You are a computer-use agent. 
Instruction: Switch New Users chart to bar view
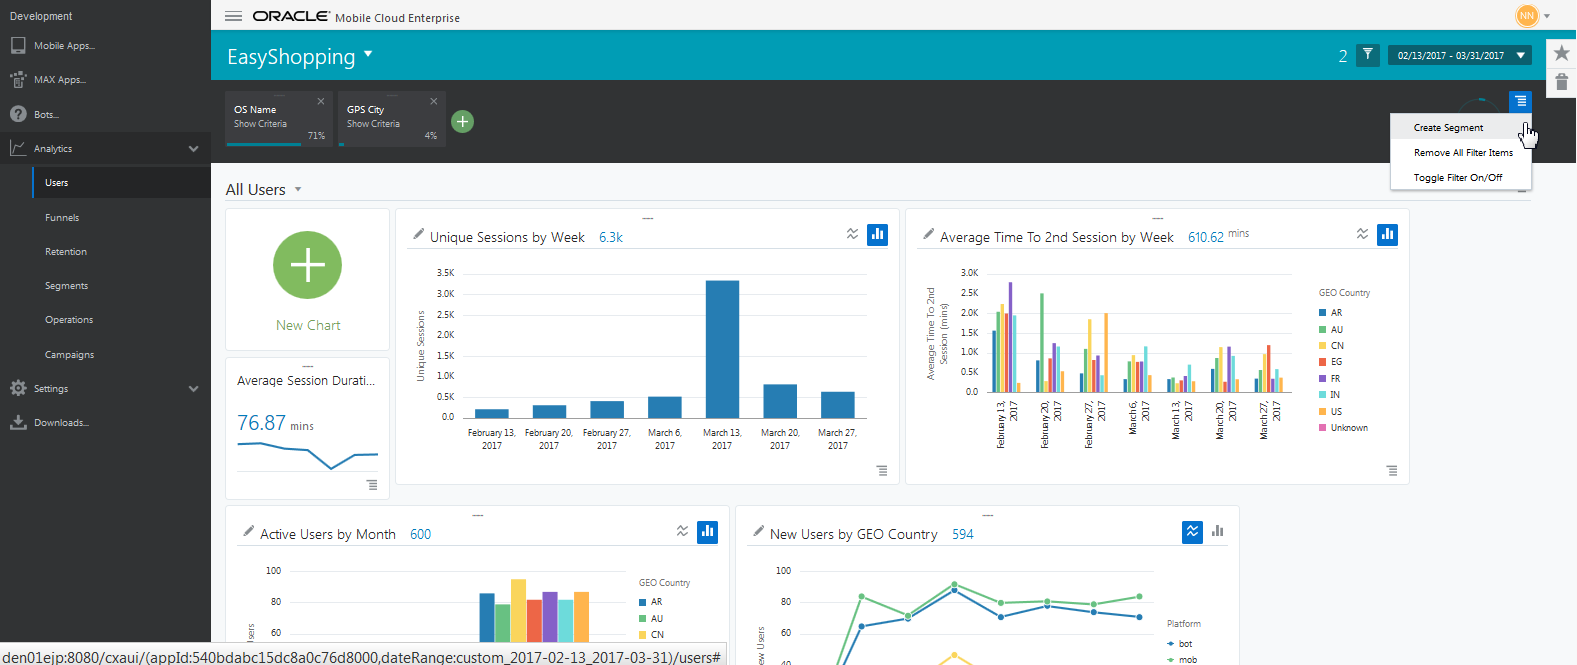tap(1217, 531)
